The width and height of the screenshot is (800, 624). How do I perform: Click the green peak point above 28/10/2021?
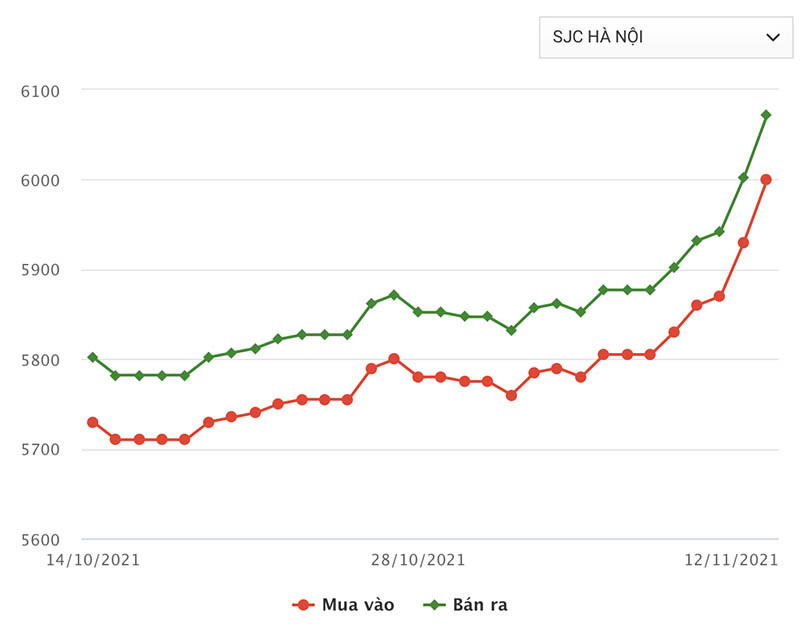tap(394, 295)
